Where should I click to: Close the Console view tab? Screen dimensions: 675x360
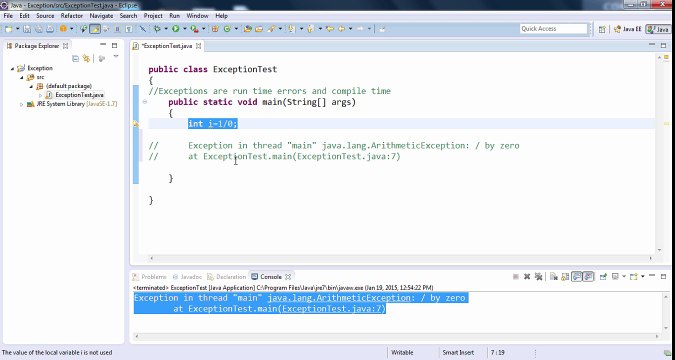(x=288, y=277)
